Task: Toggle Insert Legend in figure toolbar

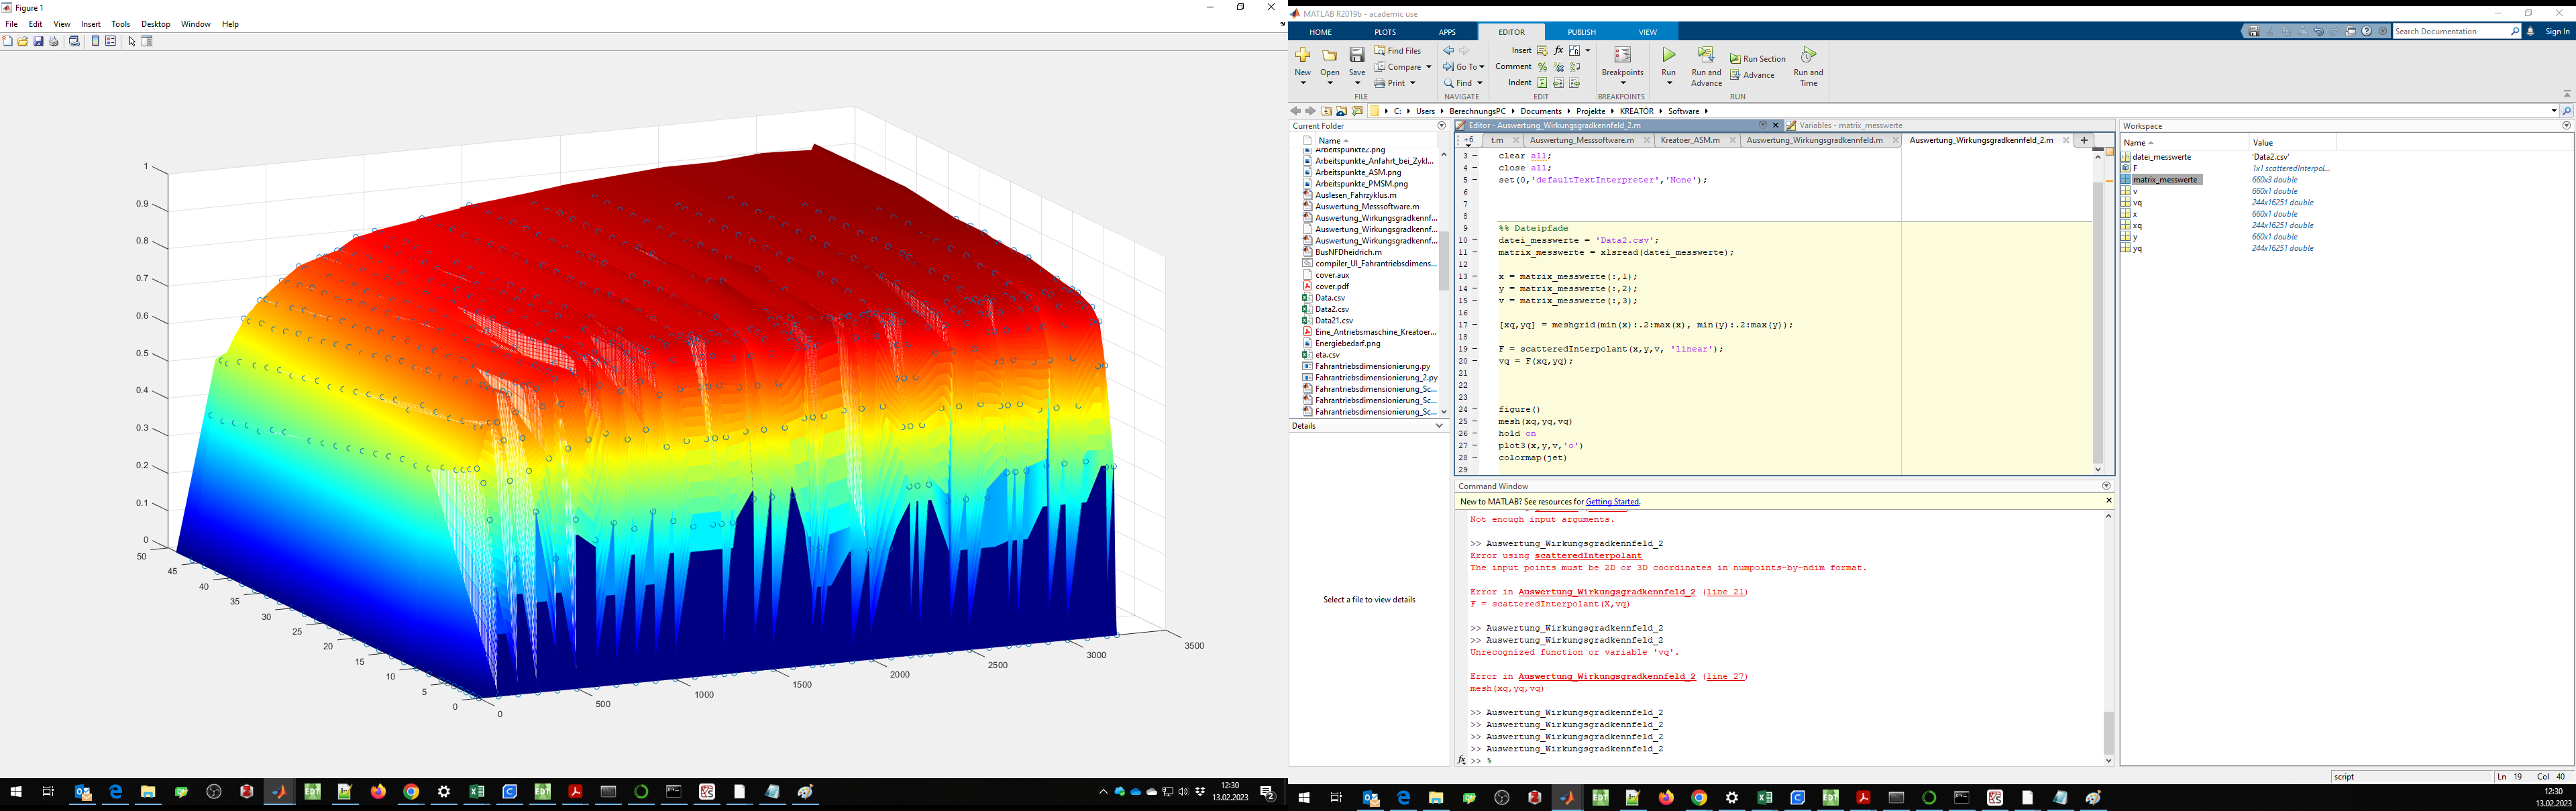Action: click(x=111, y=41)
